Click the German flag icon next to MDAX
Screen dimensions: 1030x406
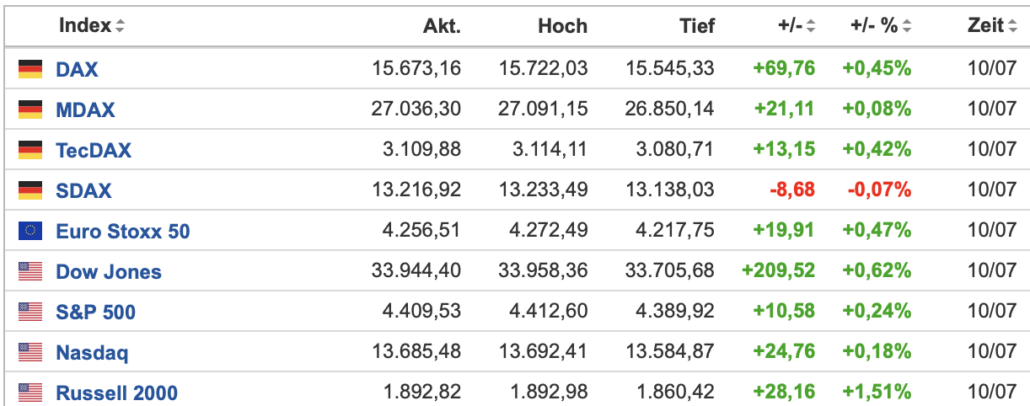click(30, 109)
